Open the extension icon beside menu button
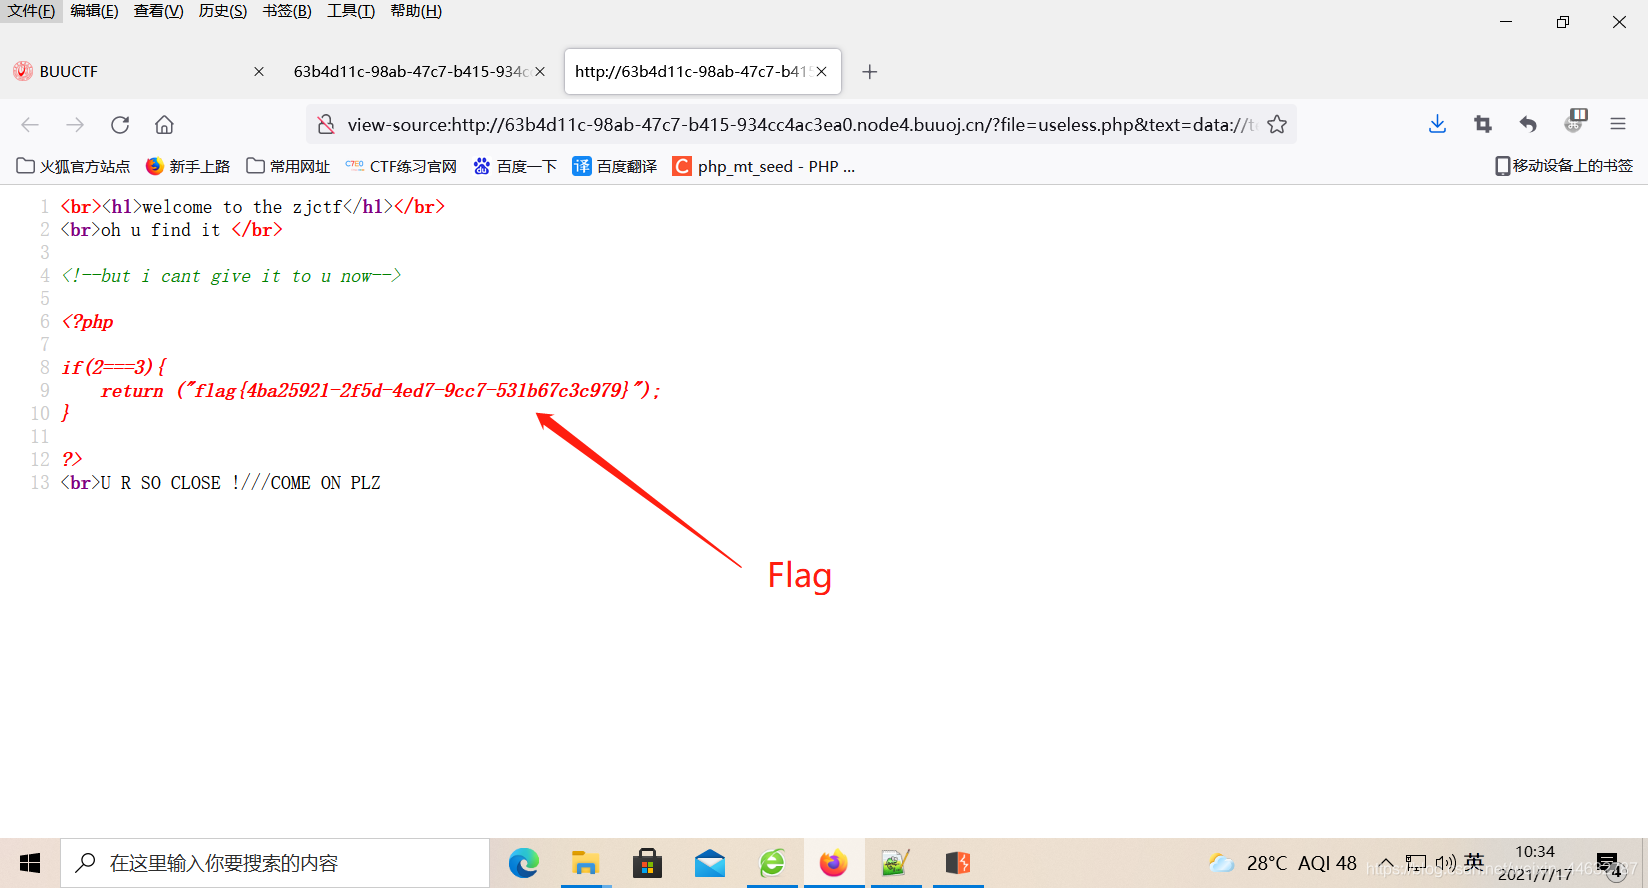Image resolution: width=1648 pixels, height=888 pixels. [1575, 122]
